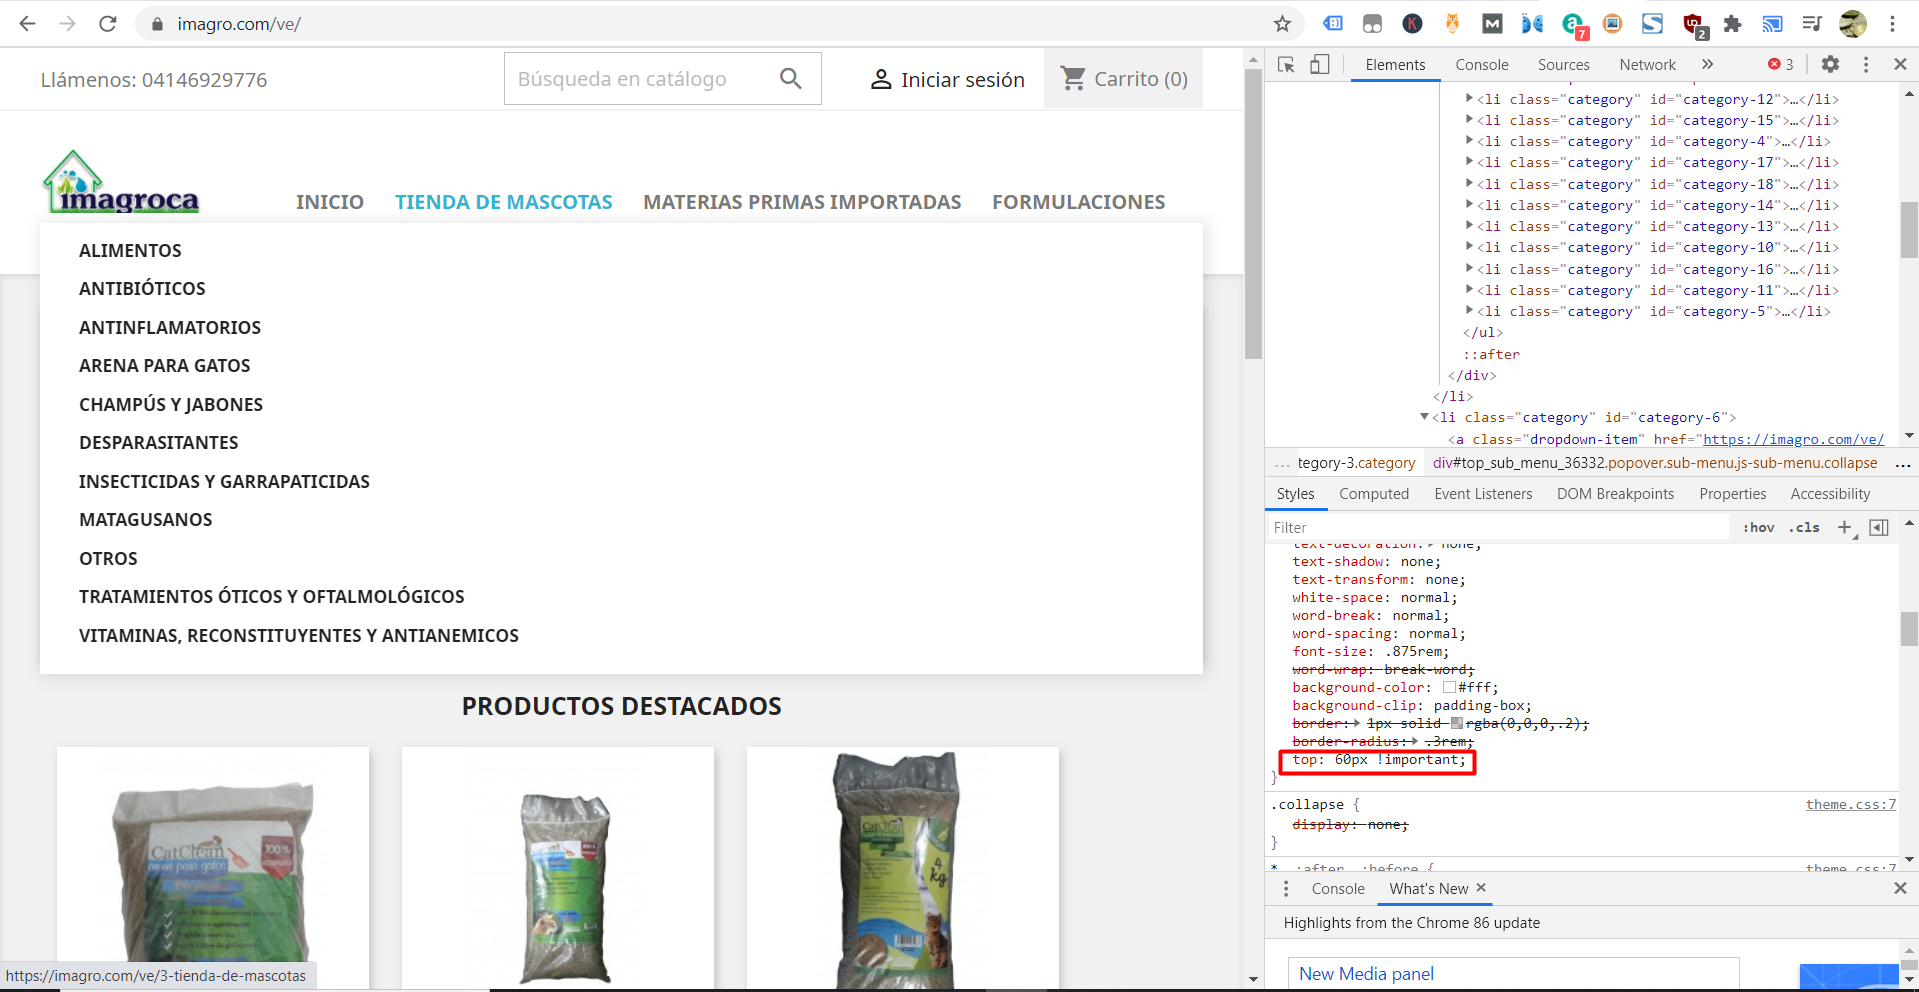Select the div#top_sub_menu_36332 breadcrumb
The image size is (1919, 992).
click(x=1655, y=463)
